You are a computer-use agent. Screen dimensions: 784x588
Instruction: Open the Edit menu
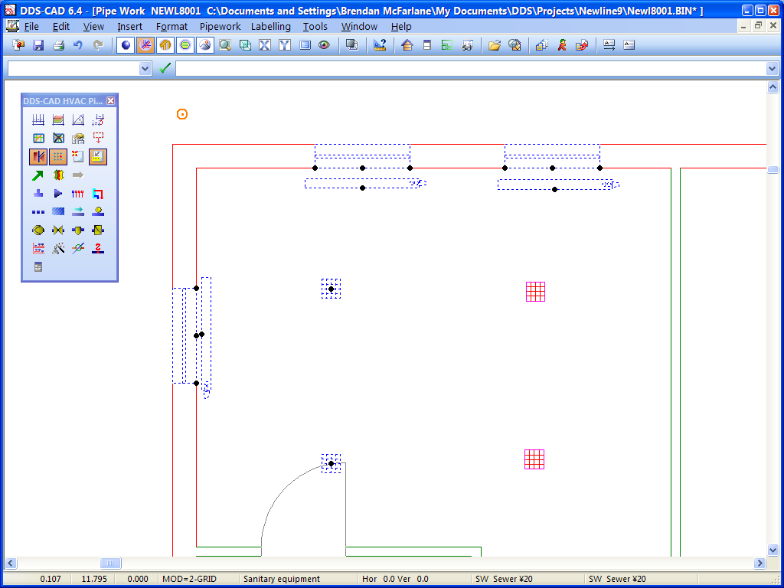[61, 26]
